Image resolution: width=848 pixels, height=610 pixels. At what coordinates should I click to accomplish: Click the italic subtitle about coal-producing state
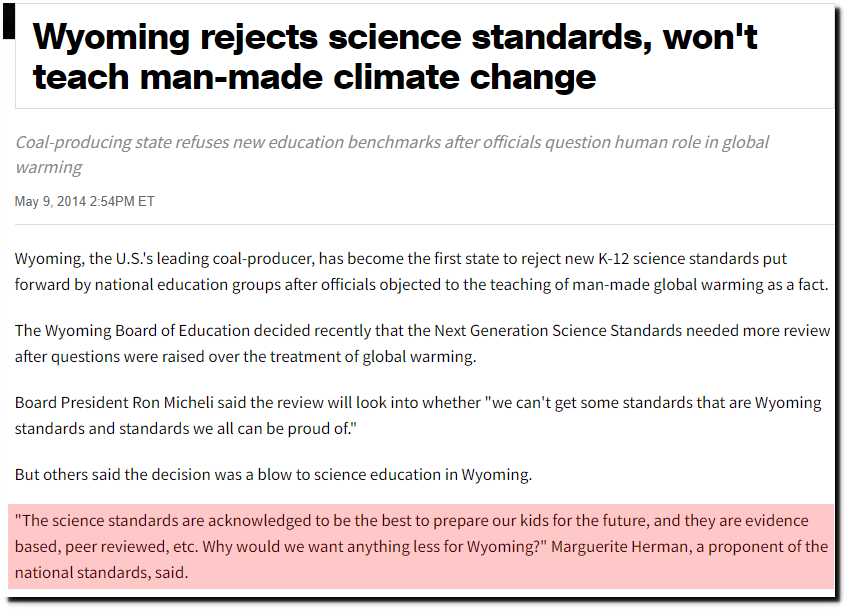click(392, 155)
